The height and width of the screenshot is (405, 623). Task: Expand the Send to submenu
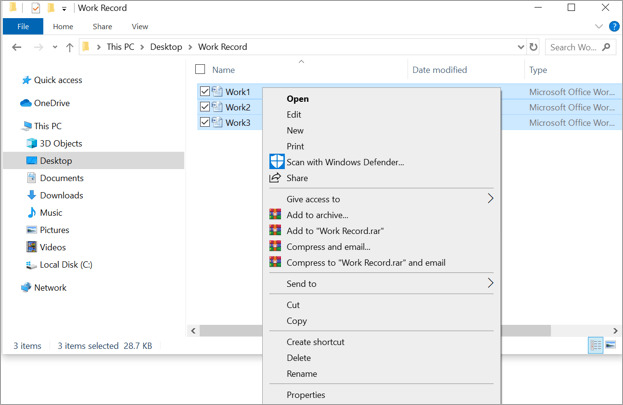point(490,284)
